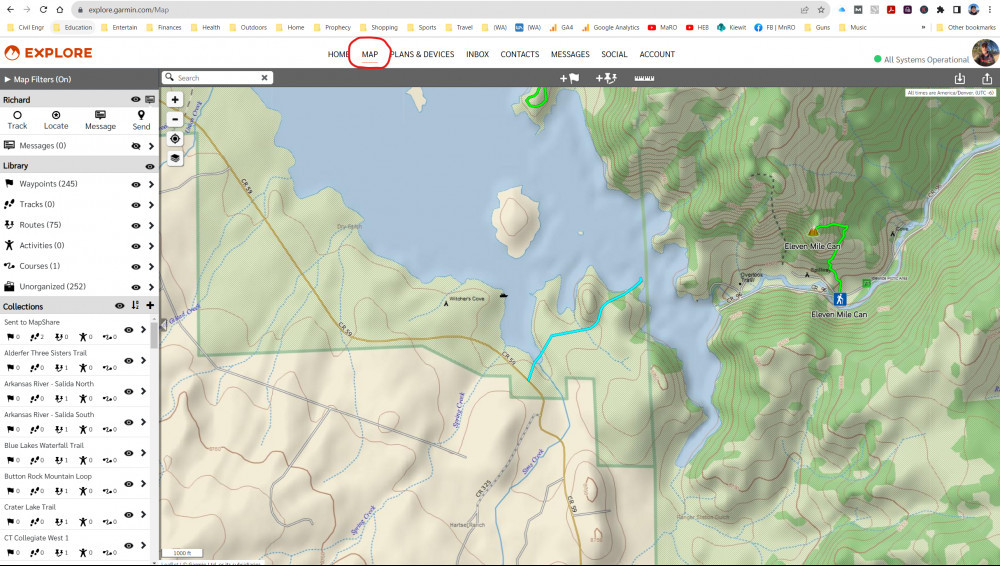
Task: Zoom out on the map
Action: click(x=175, y=119)
